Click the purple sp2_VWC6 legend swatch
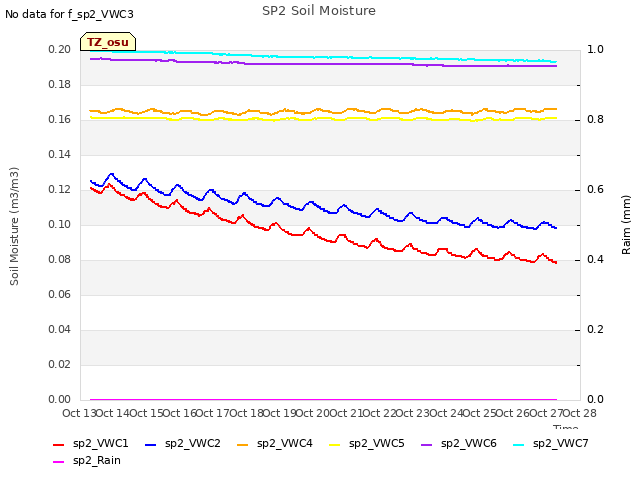 pyautogui.click(x=427, y=444)
